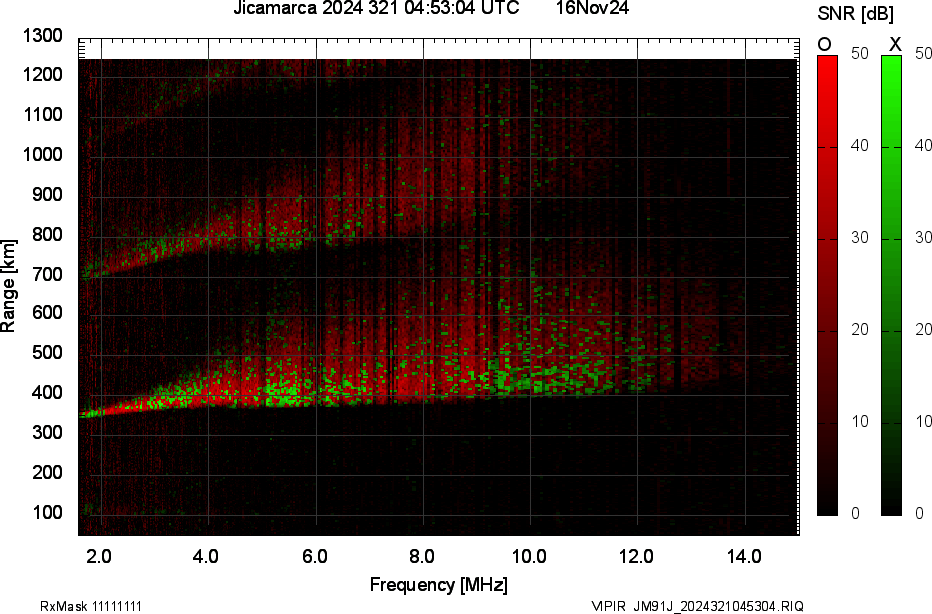The image size is (932, 614).
Task: Click the 12.0 frequency tick label
Action: click(637, 557)
